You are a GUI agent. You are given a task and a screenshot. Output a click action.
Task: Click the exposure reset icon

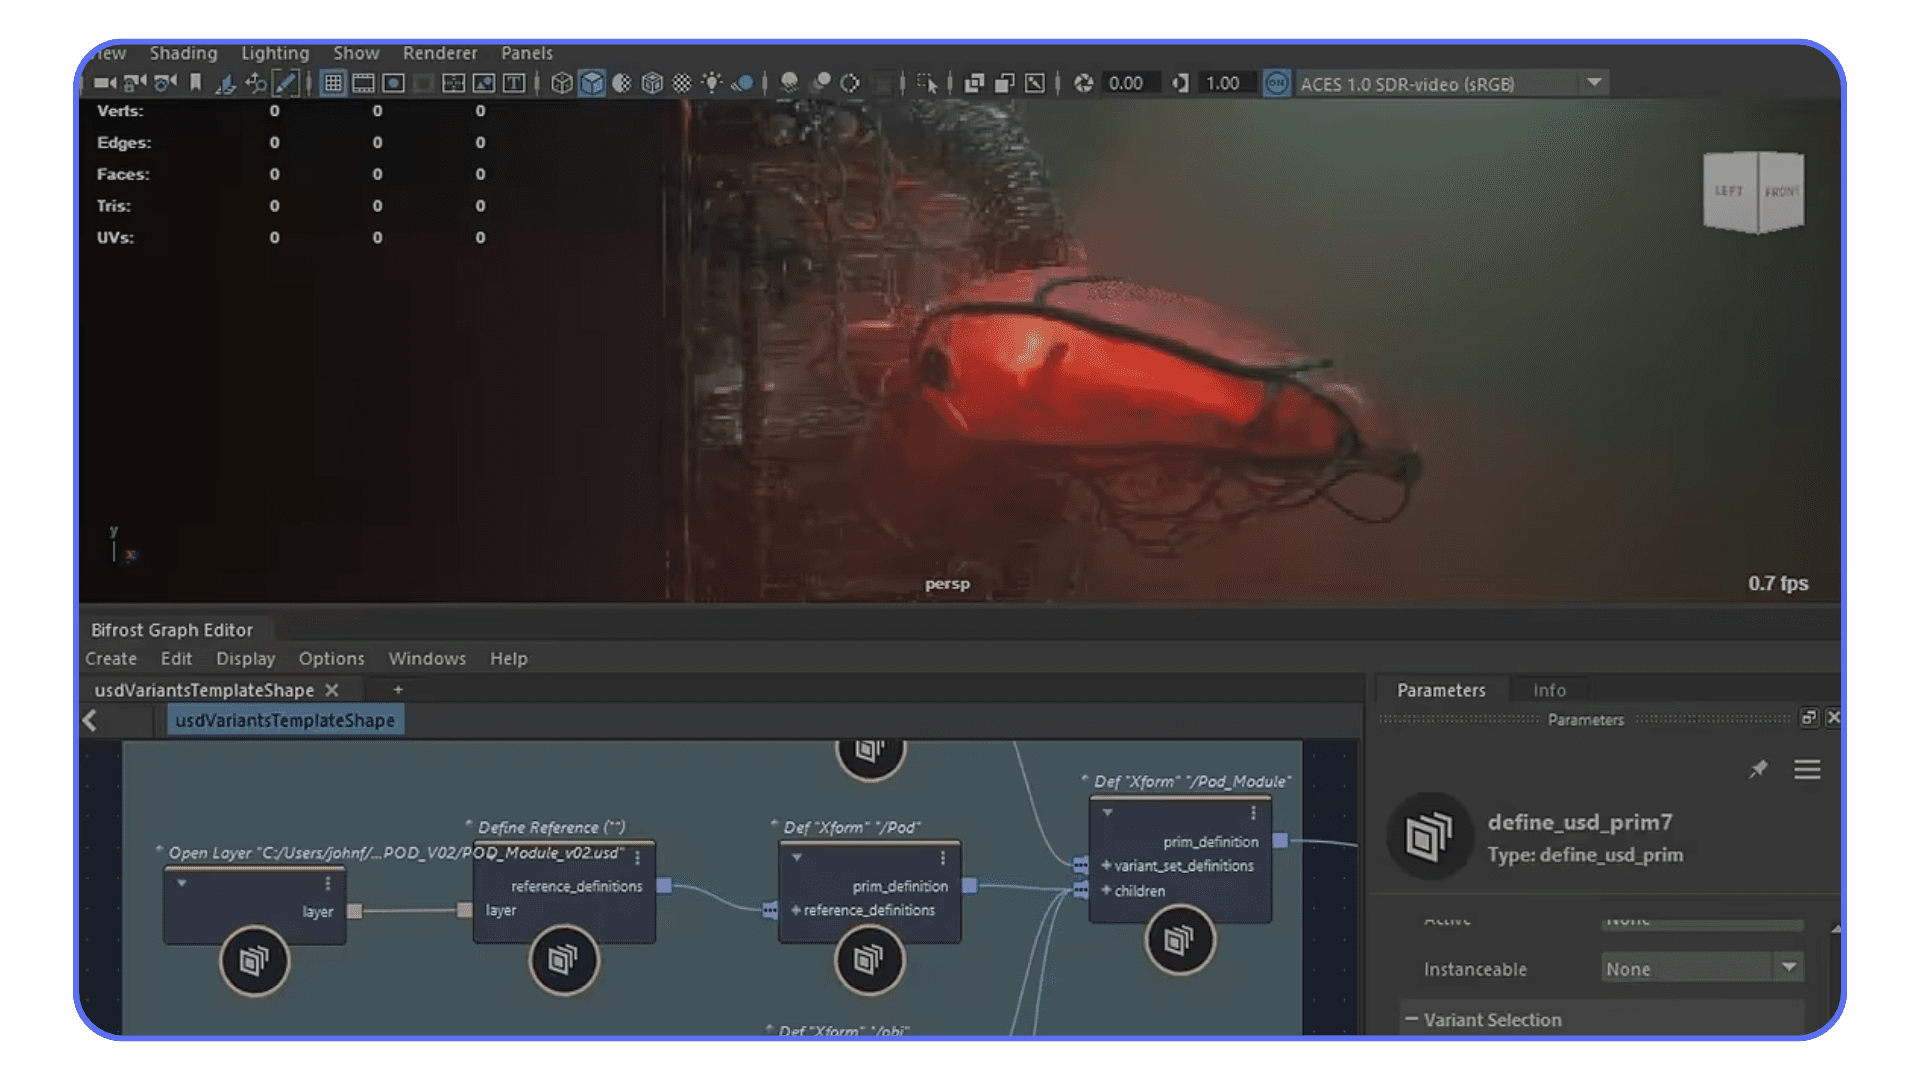pos(1083,83)
